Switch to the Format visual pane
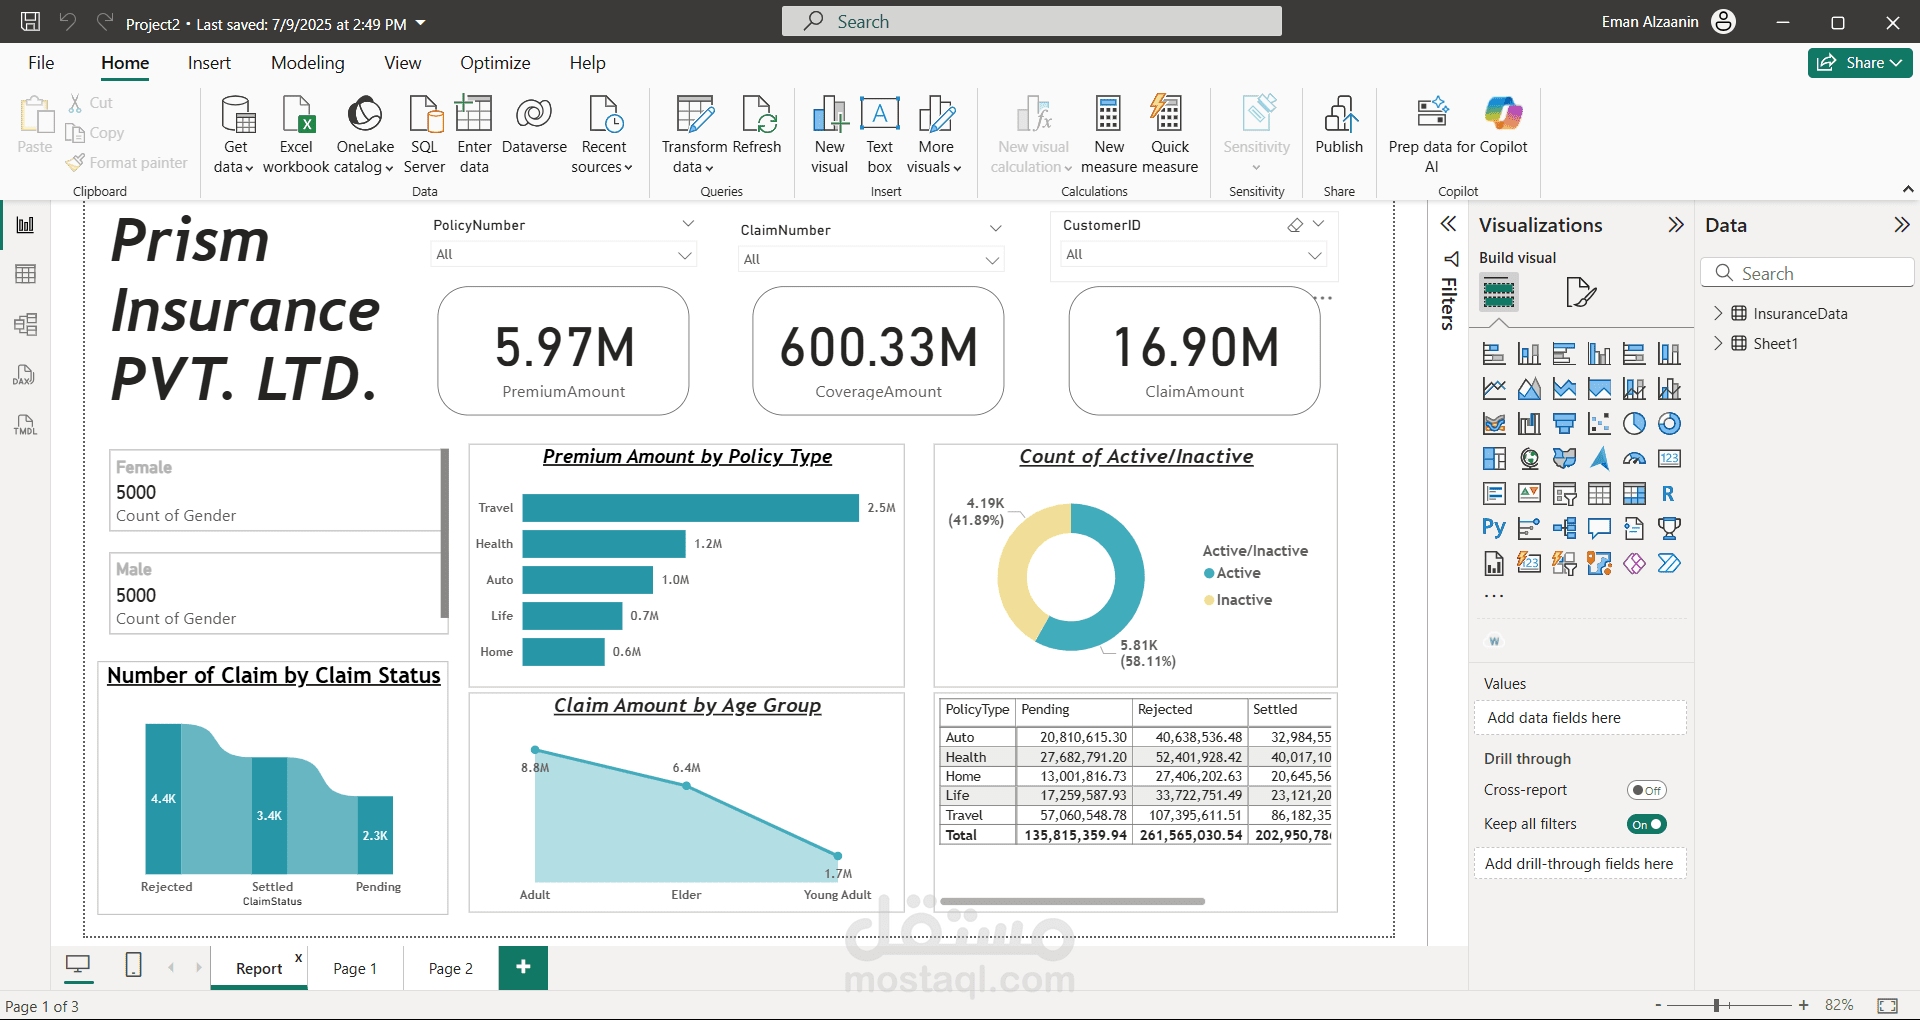 (1580, 293)
